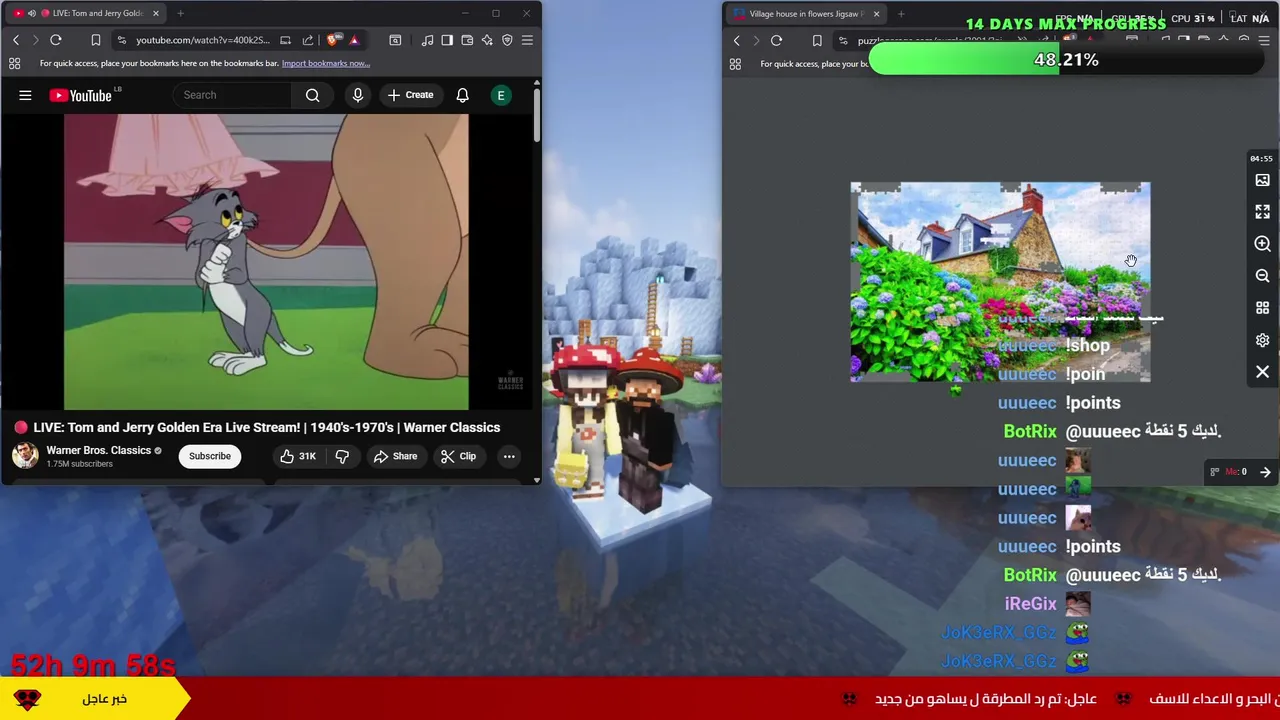Open Leo AI sparkle icon

(x=487, y=40)
